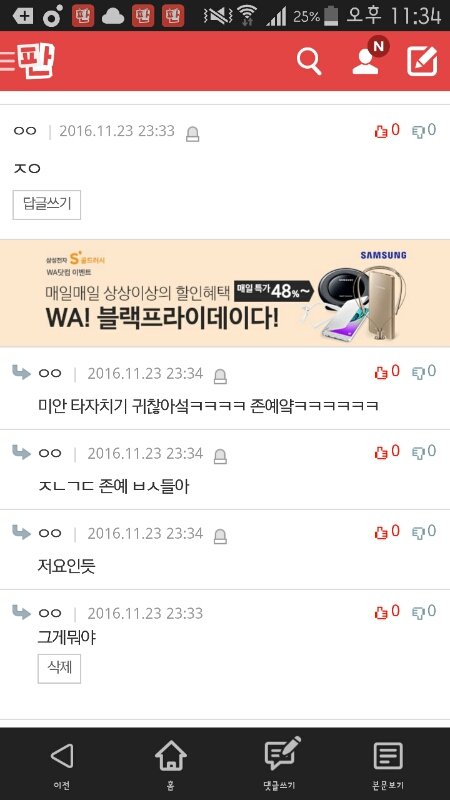450x800 pixels.
Task: Tap the write-post pencil icon in the header
Action: pyautogui.click(x=422, y=61)
